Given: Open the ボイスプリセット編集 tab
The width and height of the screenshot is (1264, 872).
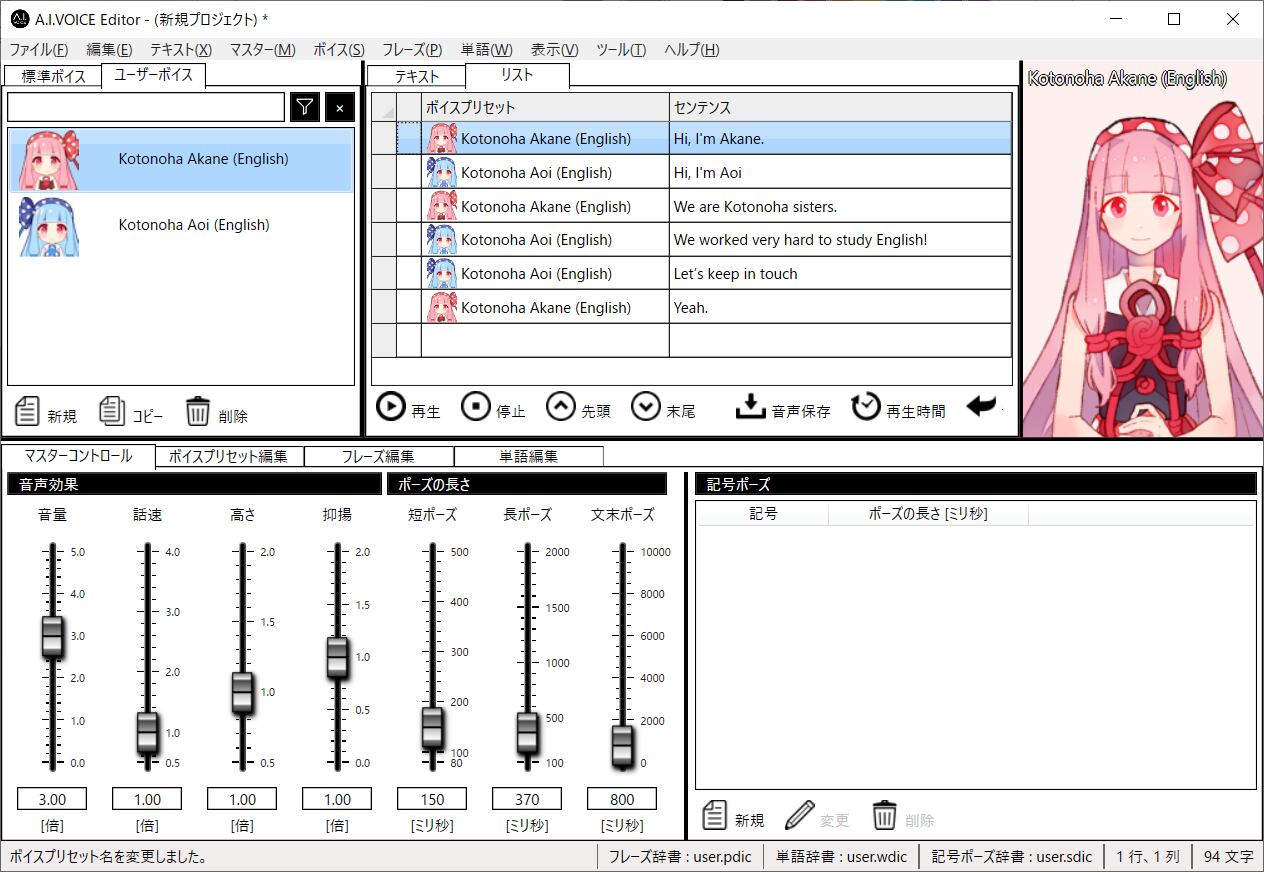Looking at the screenshot, I should [x=229, y=457].
